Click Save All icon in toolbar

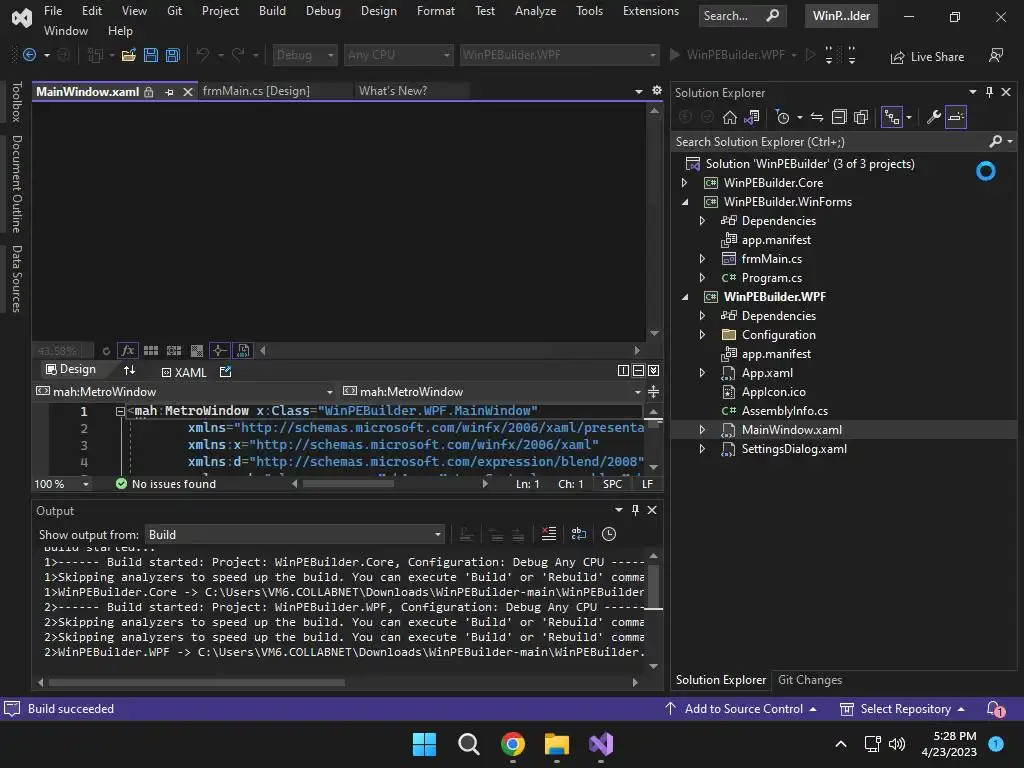[172, 56]
